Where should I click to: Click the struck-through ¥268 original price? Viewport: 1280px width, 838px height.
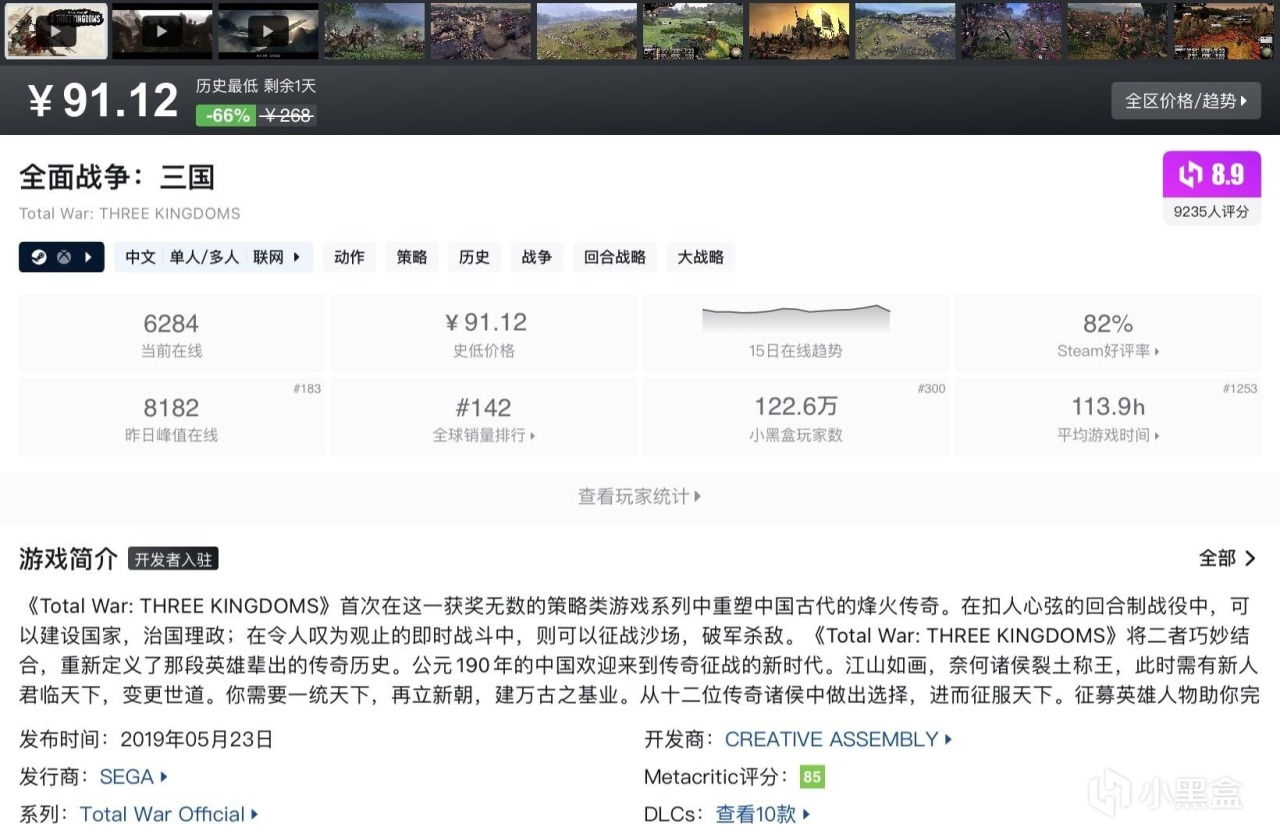(288, 116)
